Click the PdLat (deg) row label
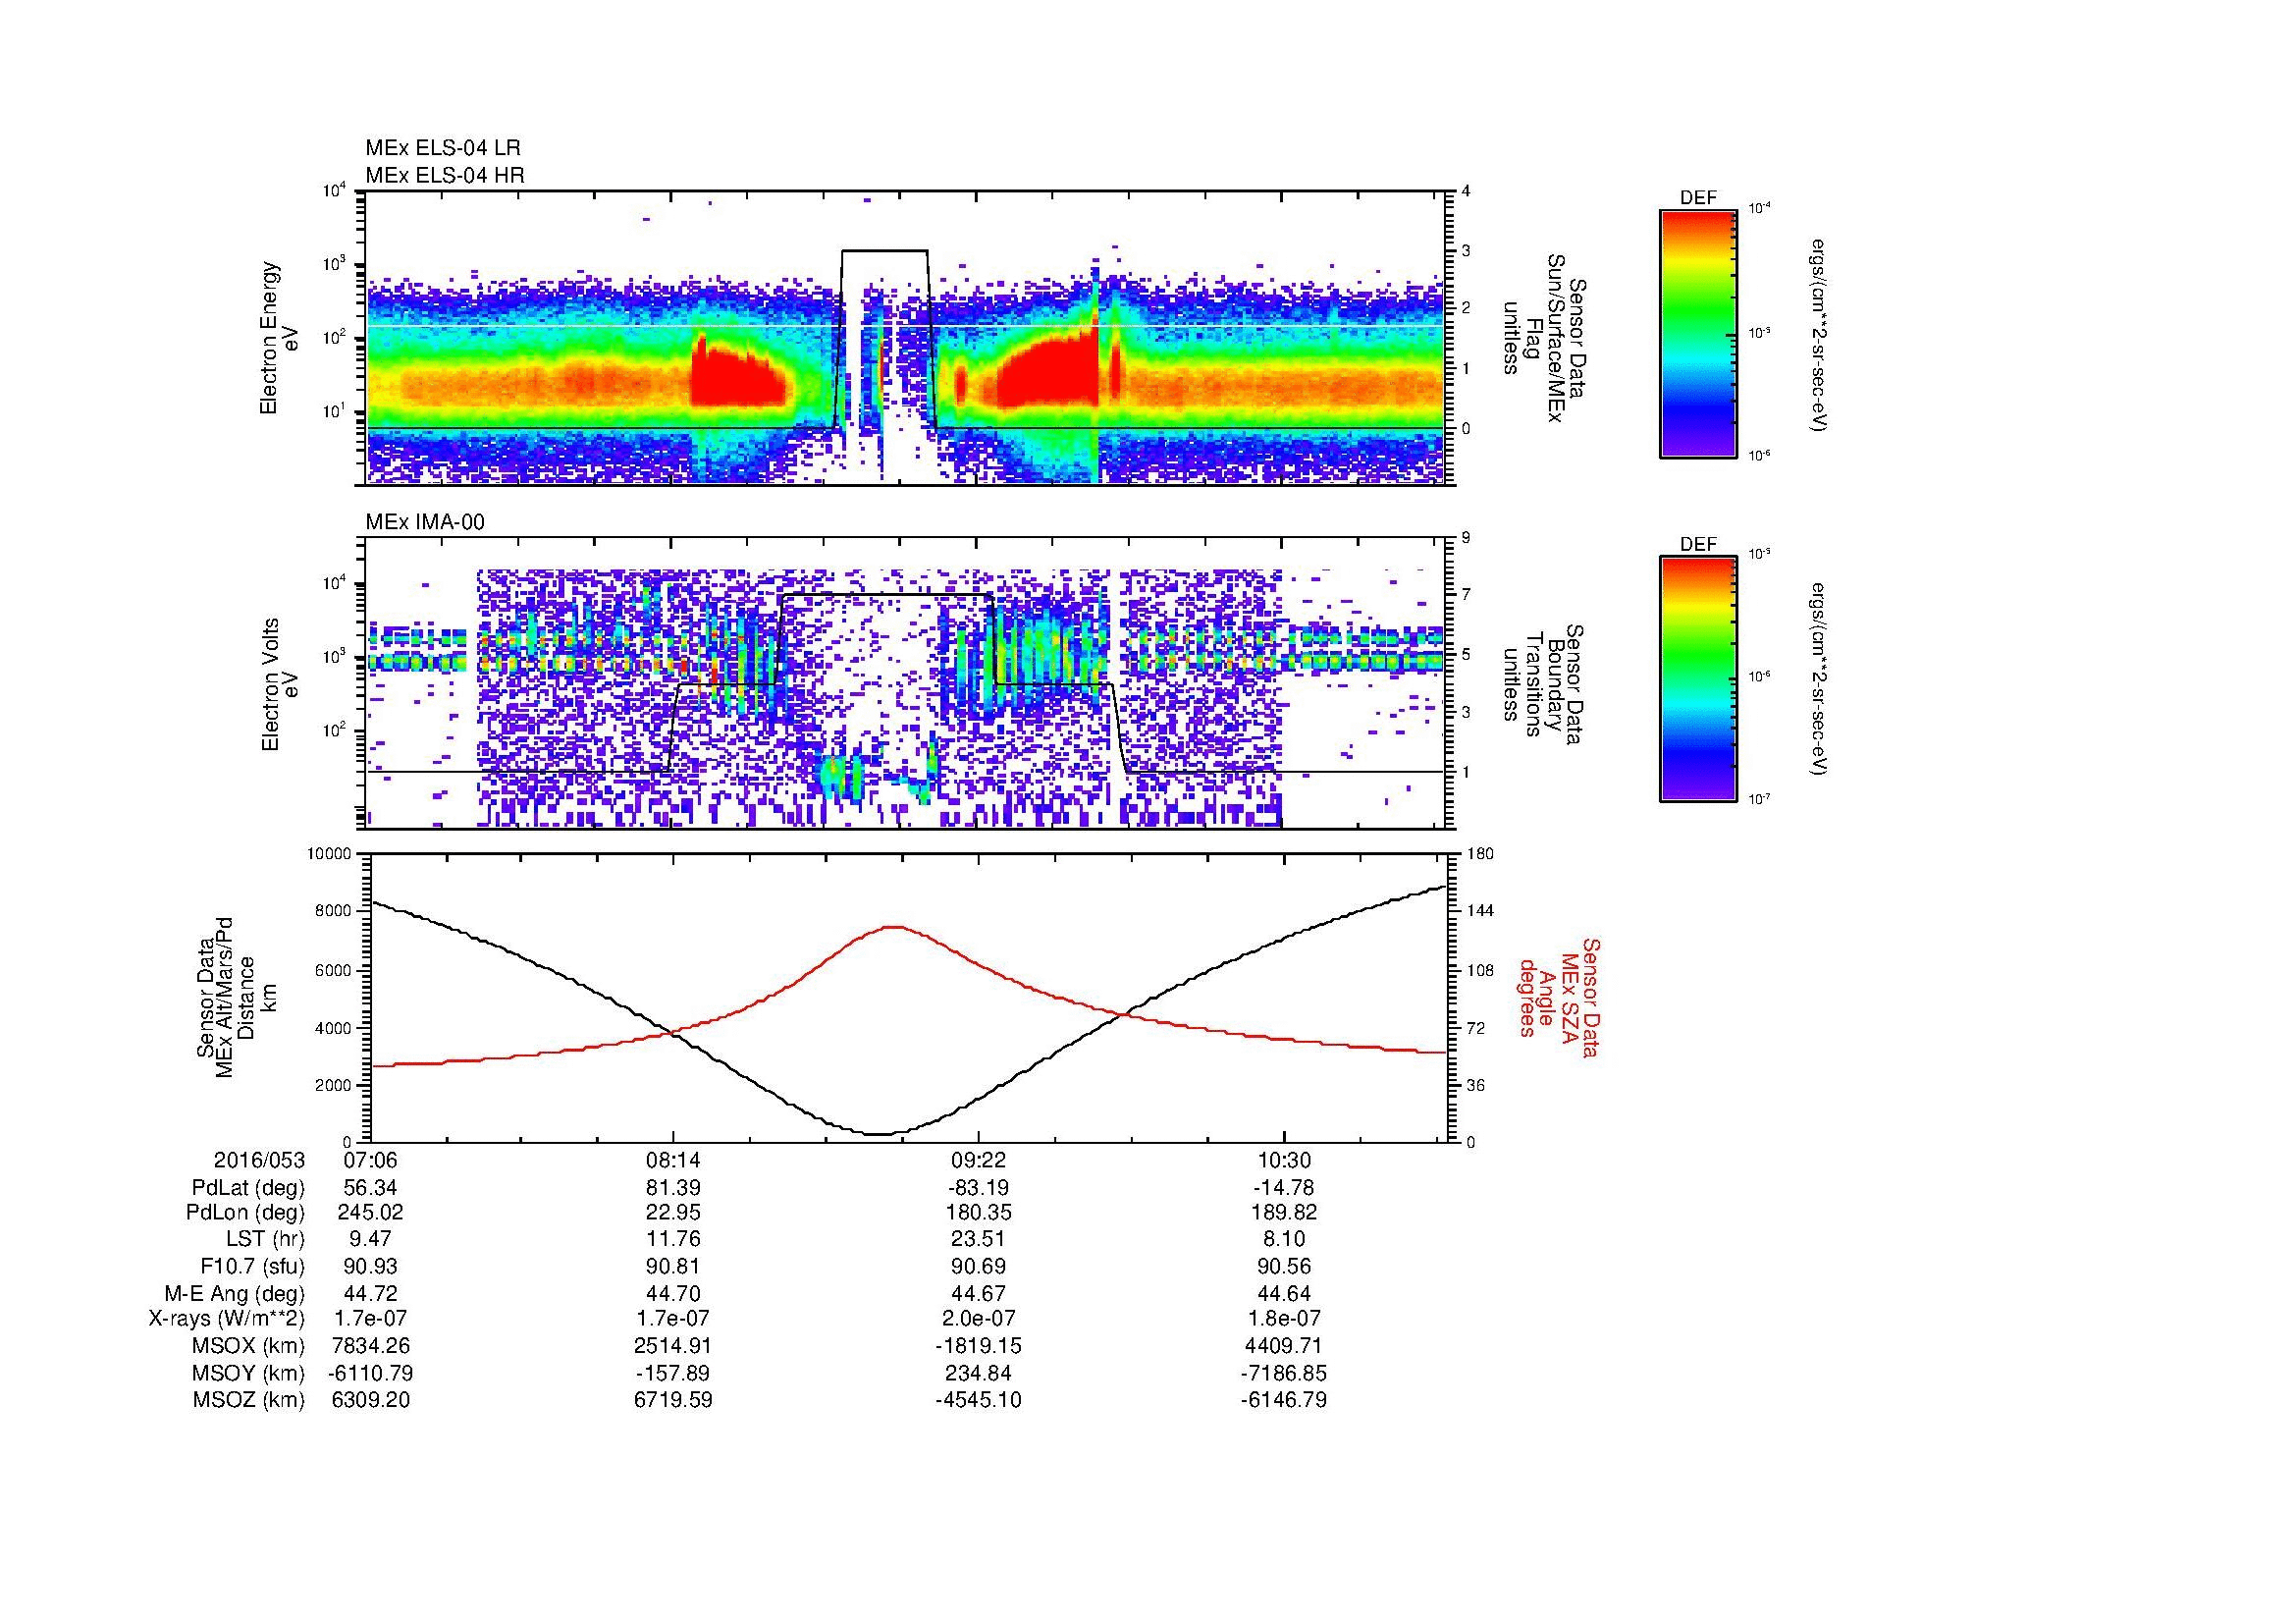The width and height of the screenshot is (2296, 1623). pyautogui.click(x=248, y=1188)
